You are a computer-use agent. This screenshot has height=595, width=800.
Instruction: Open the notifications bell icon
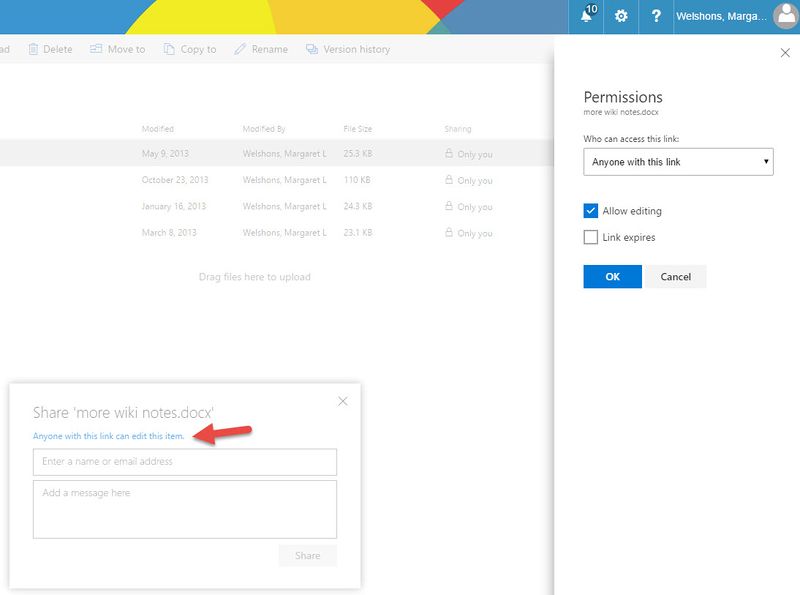pyautogui.click(x=587, y=17)
